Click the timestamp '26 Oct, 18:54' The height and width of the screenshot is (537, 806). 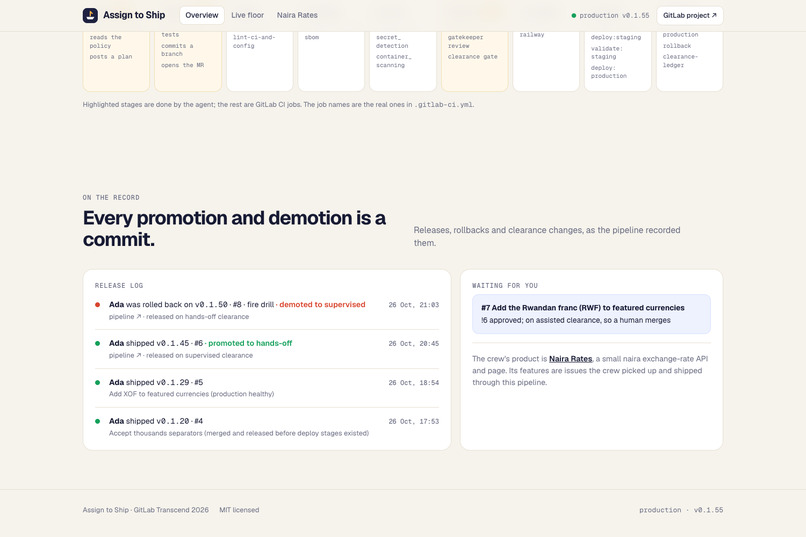click(x=414, y=383)
